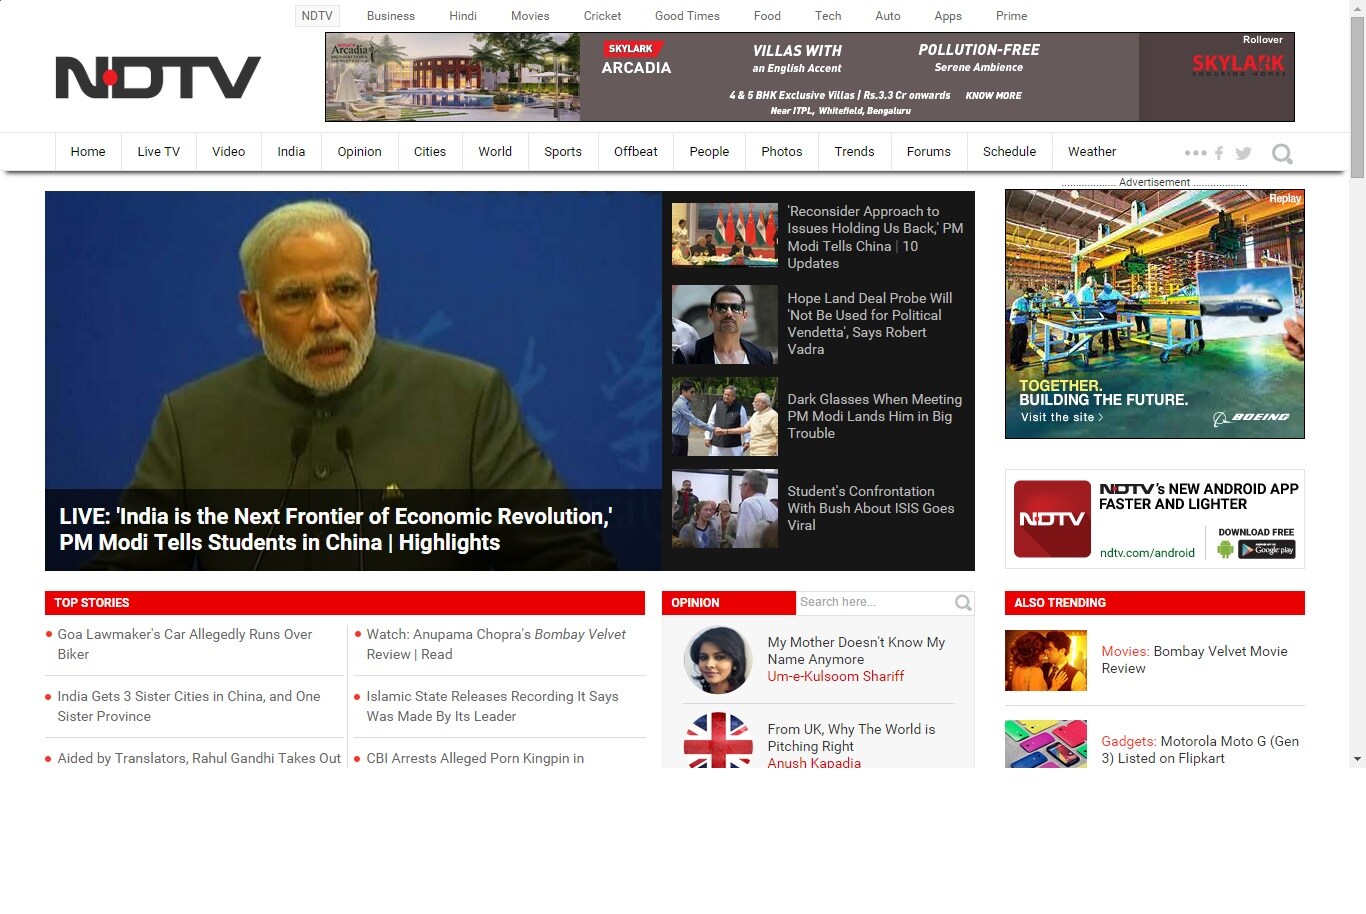This screenshot has width=1366, height=914.
Task: Click the Modi China talks thumbnail
Action: (725, 235)
